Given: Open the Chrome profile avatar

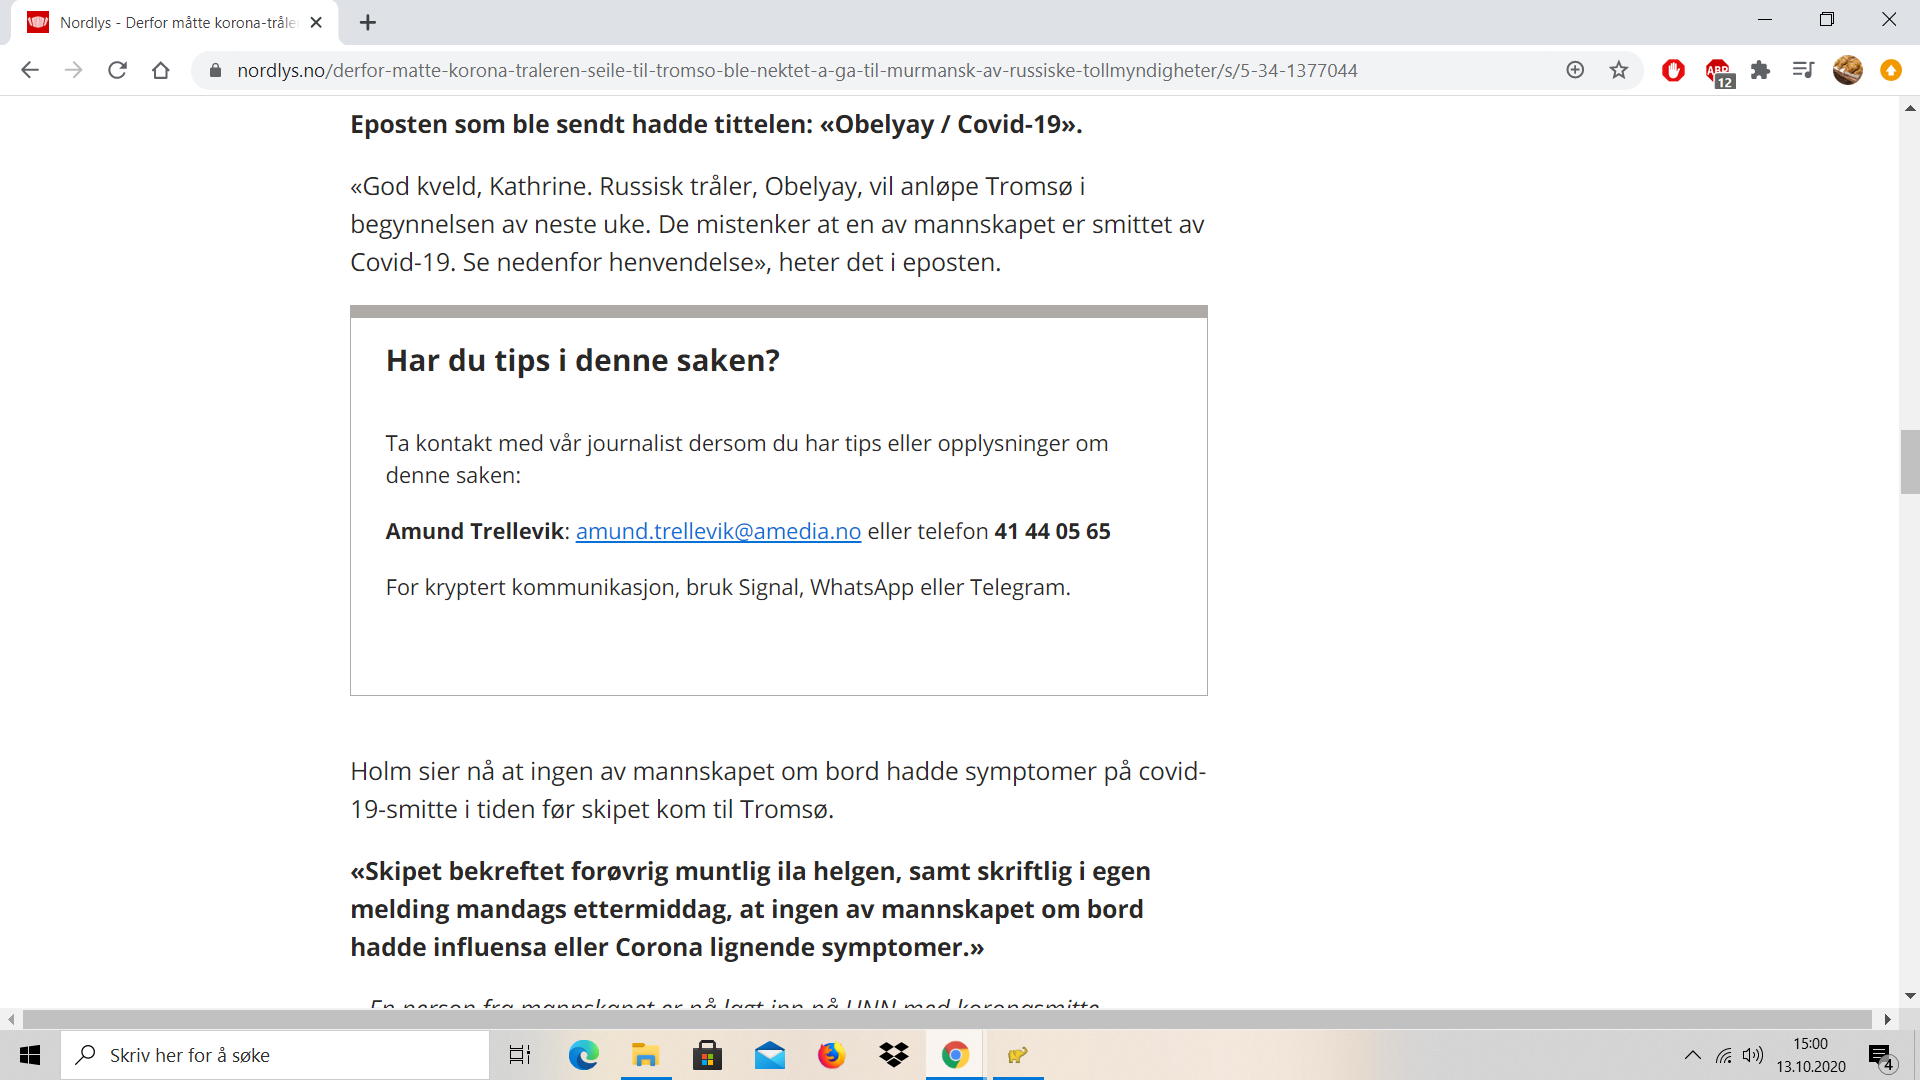Looking at the screenshot, I should [x=1848, y=70].
